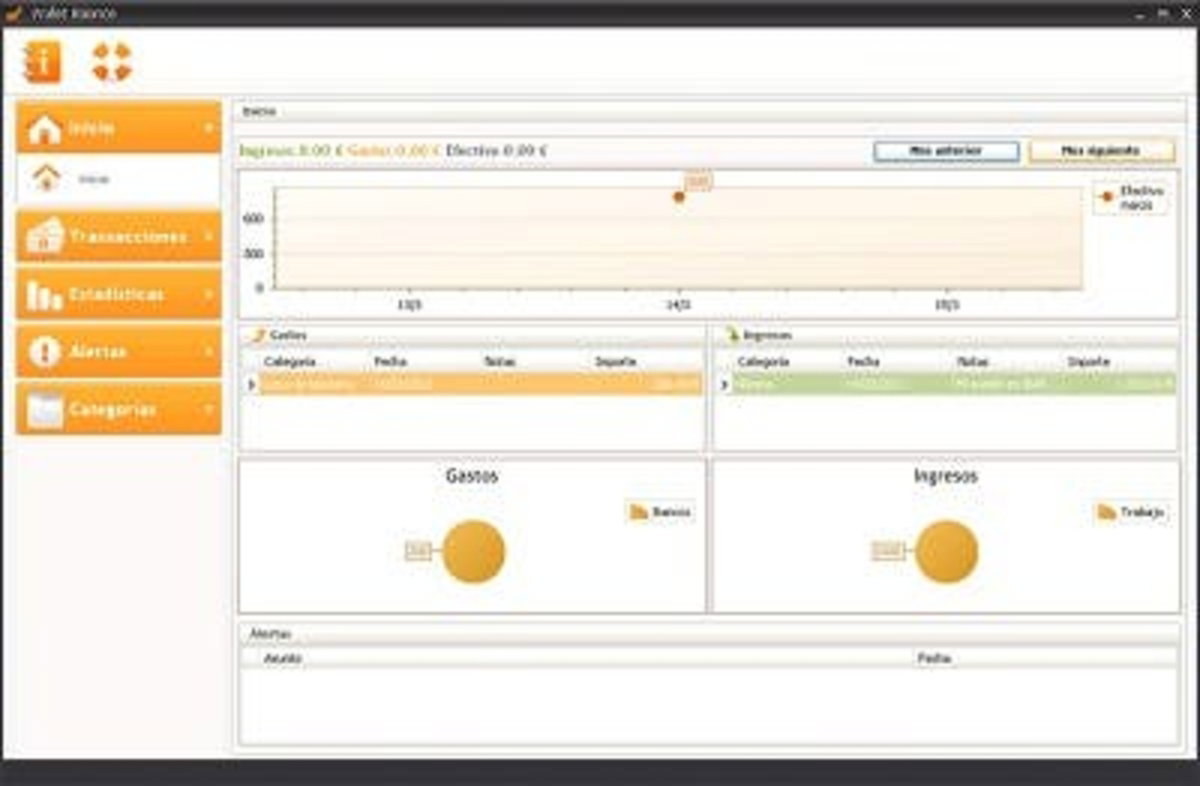Go to previous month with Mes anterior
The width and height of the screenshot is (1200, 786).
tap(946, 151)
